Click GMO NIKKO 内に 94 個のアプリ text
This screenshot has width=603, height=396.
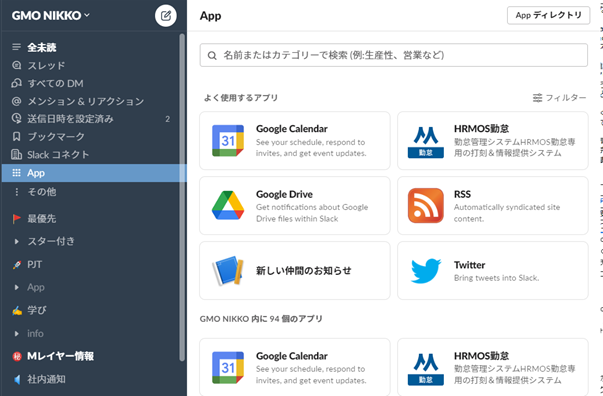261,319
